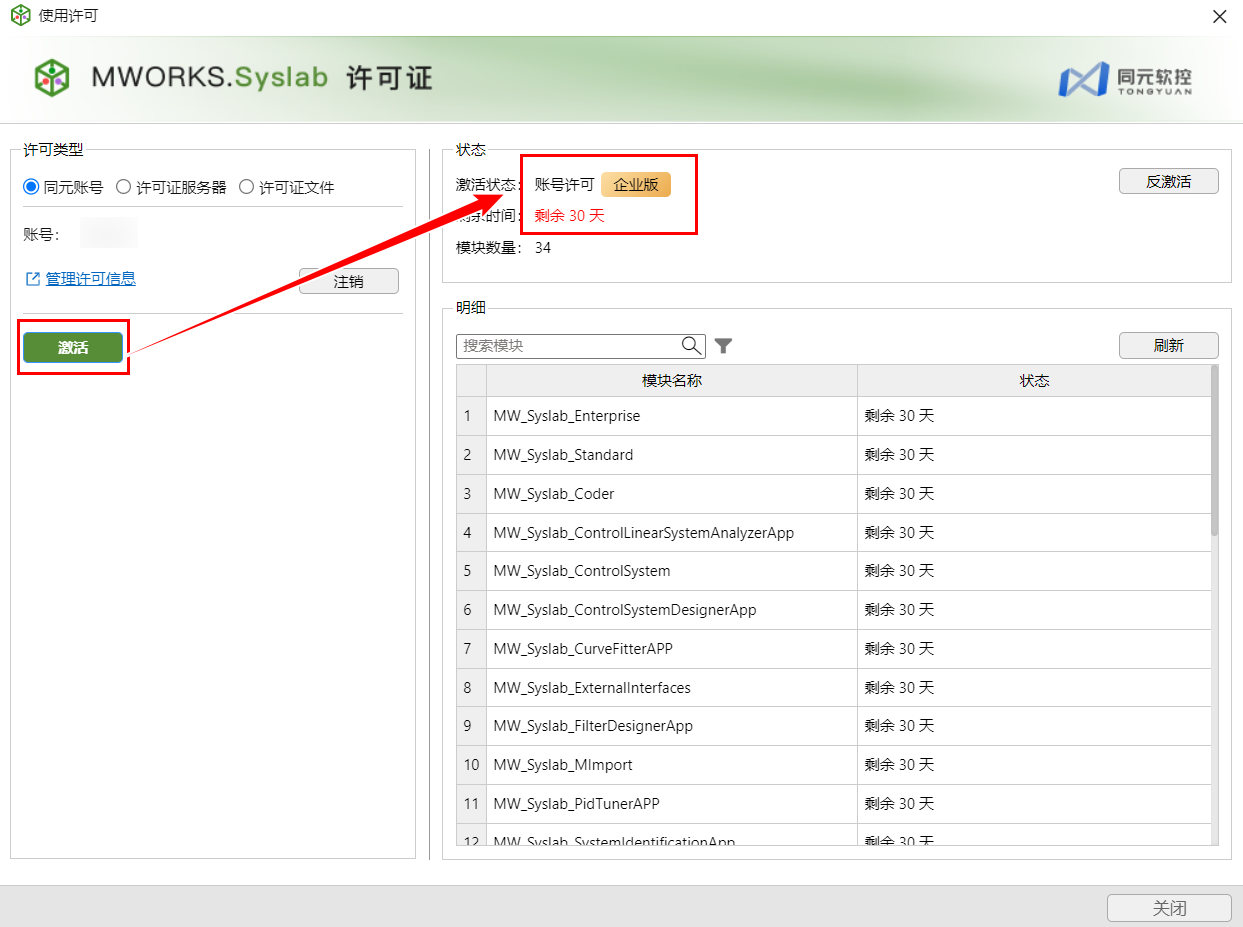Select the 许可证文件 radio option
The width and height of the screenshot is (1243, 927).
[247, 187]
